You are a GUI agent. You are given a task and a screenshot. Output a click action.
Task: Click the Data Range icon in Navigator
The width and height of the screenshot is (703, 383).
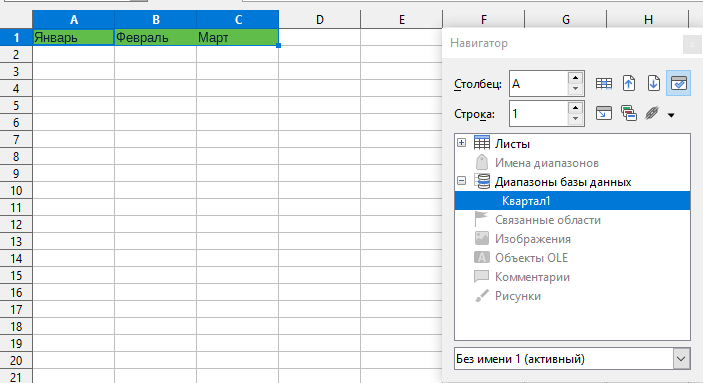(603, 83)
